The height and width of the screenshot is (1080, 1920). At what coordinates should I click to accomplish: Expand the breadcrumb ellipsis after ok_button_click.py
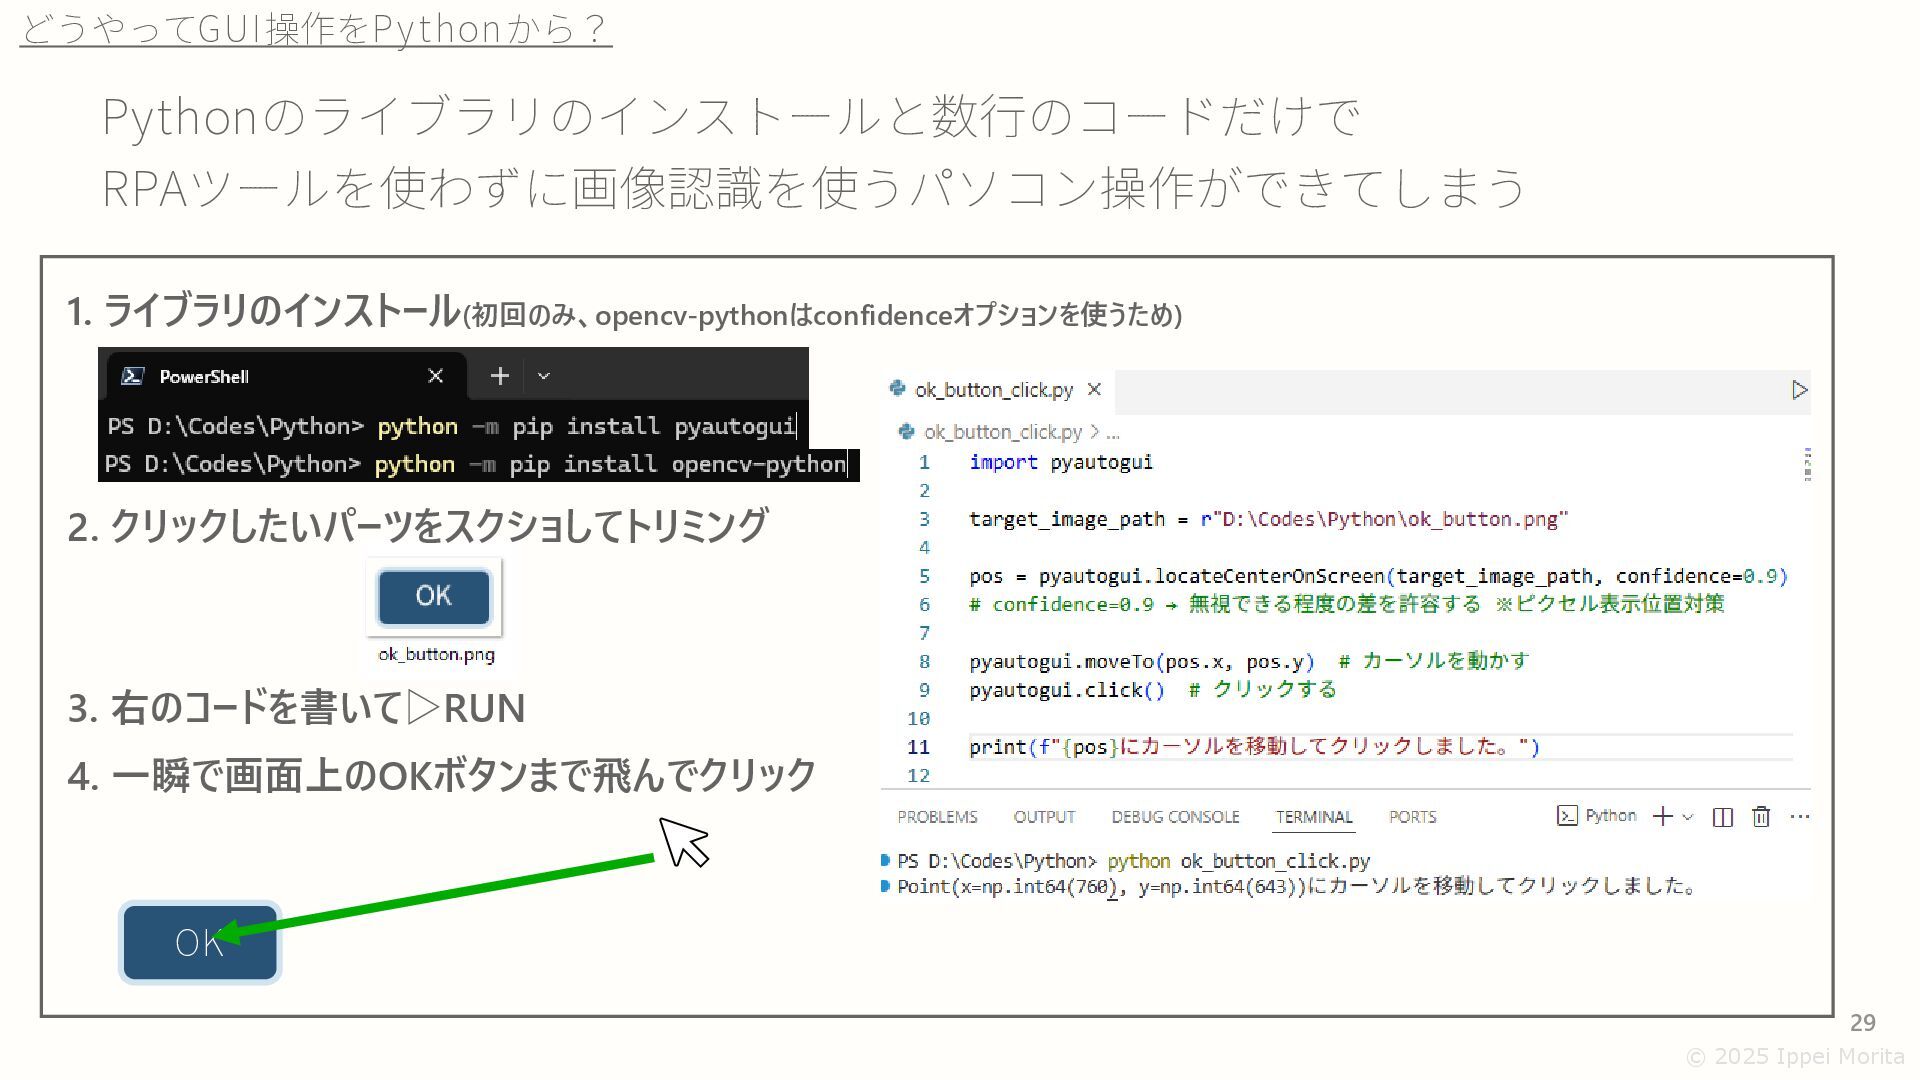tap(1113, 432)
